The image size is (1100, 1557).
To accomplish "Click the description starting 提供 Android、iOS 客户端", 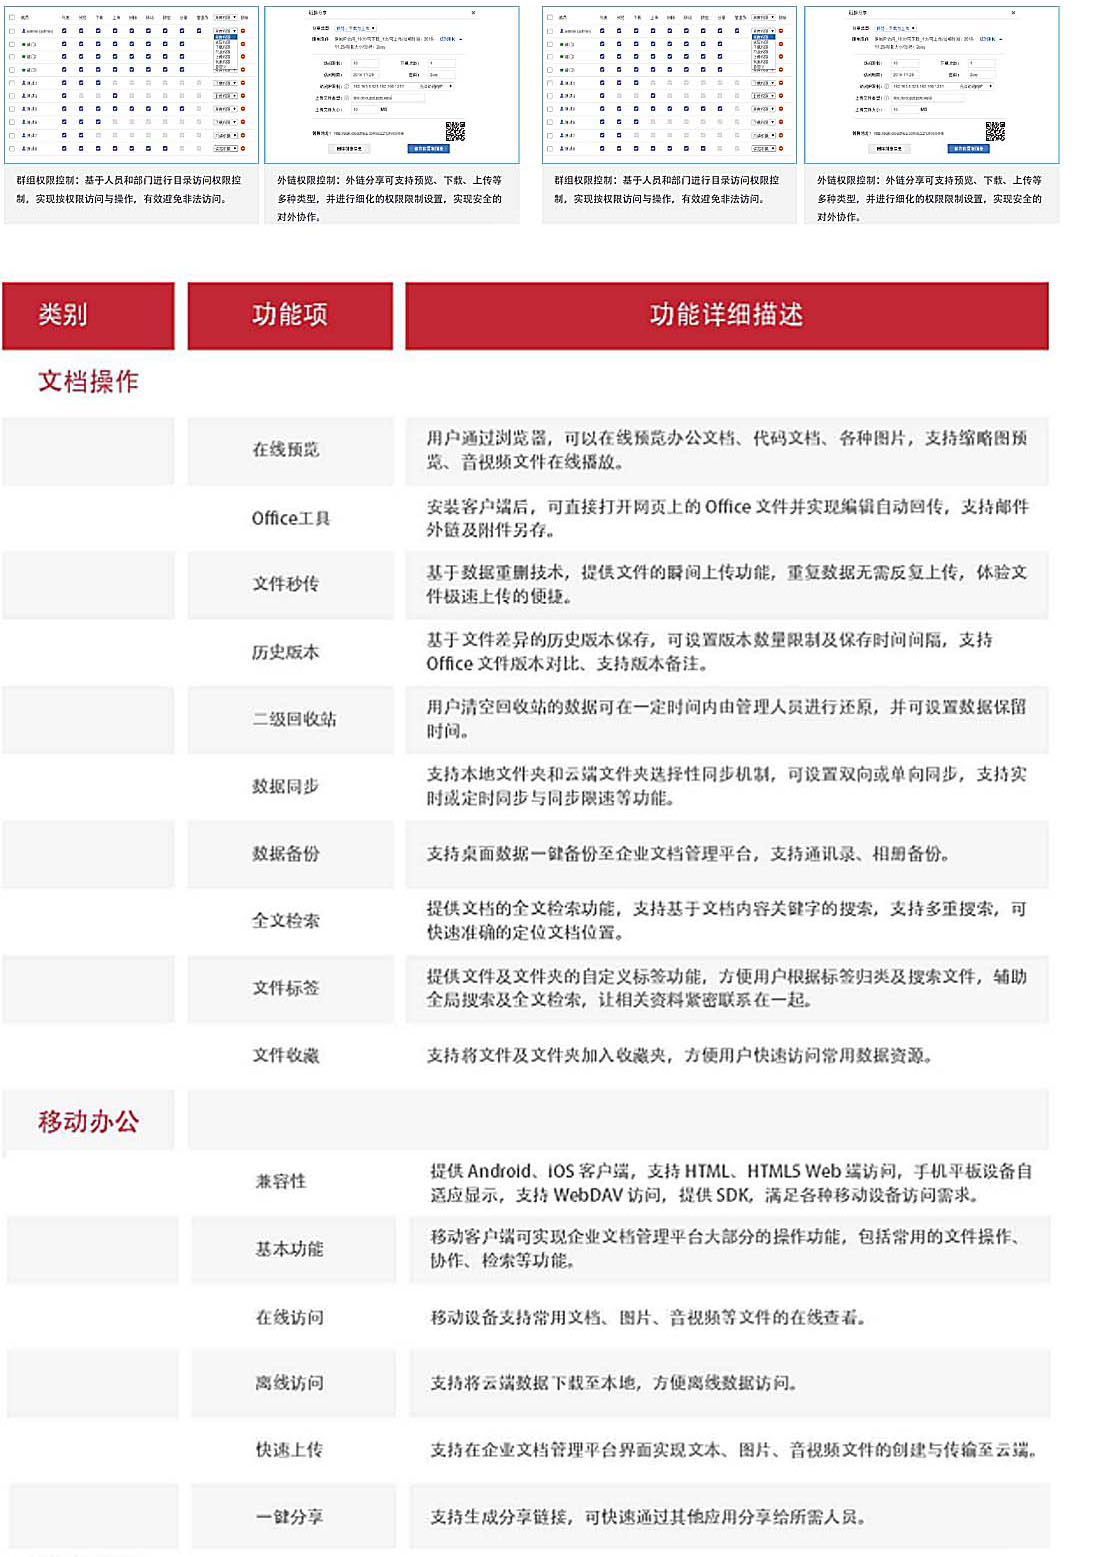I will (731, 1183).
